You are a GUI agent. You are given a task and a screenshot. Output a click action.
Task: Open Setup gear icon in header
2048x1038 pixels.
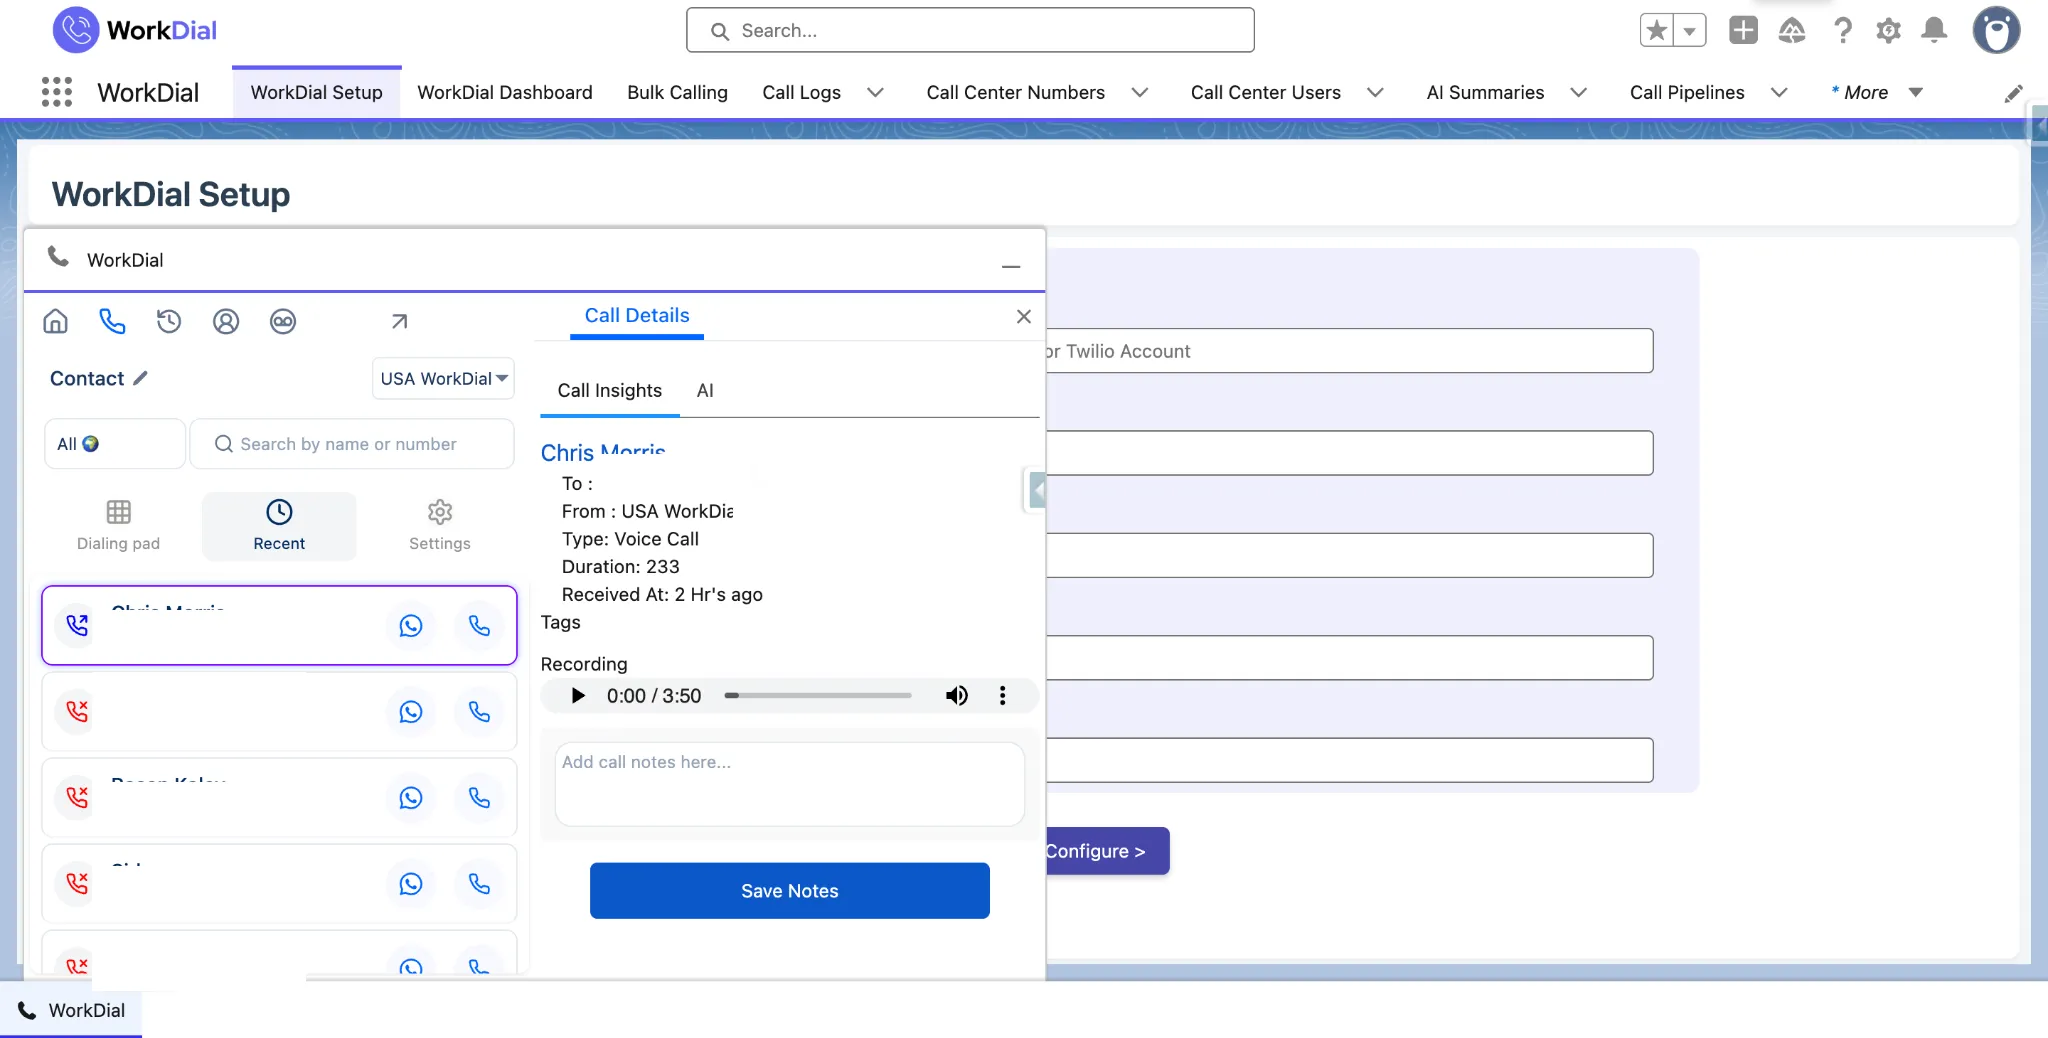[x=1888, y=31]
